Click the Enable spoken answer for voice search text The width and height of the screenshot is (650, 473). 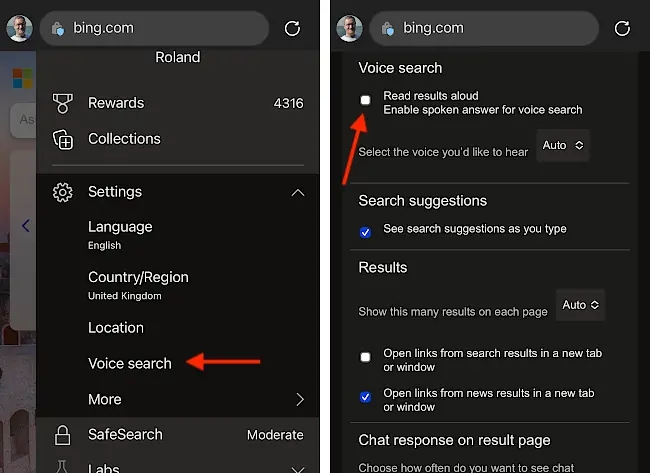[483, 110]
